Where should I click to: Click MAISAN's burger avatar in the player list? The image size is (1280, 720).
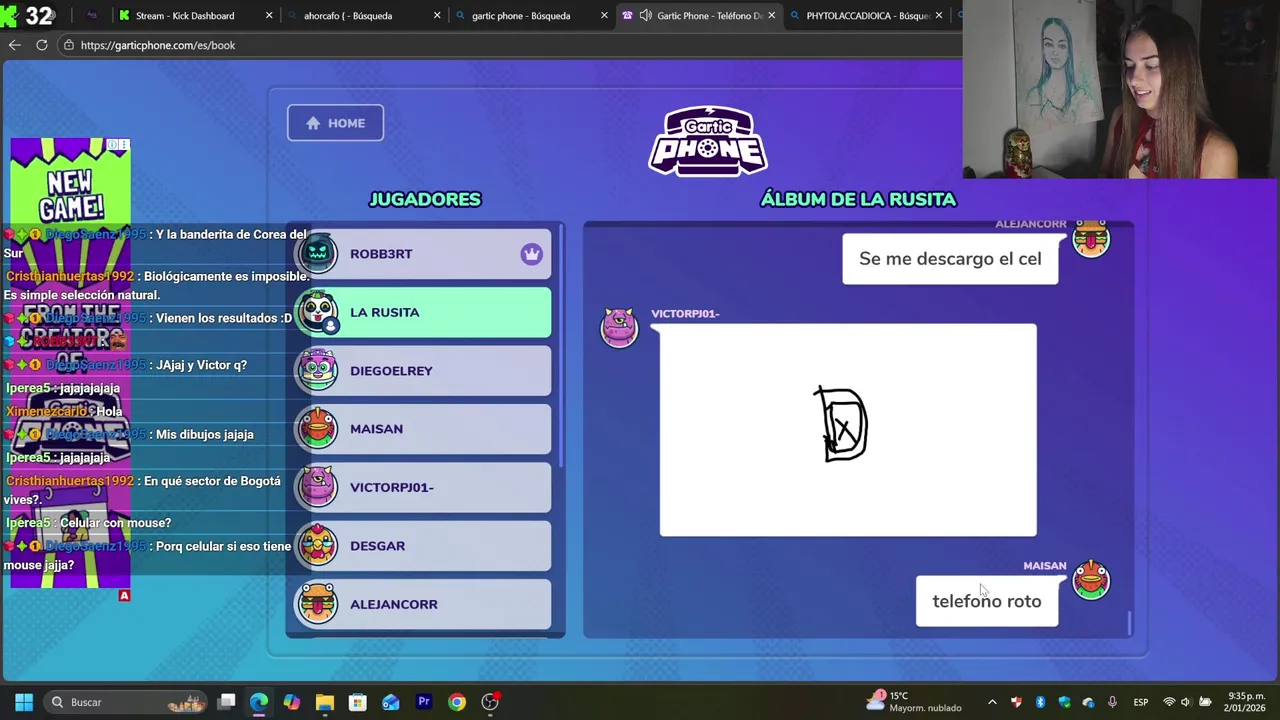click(x=318, y=428)
